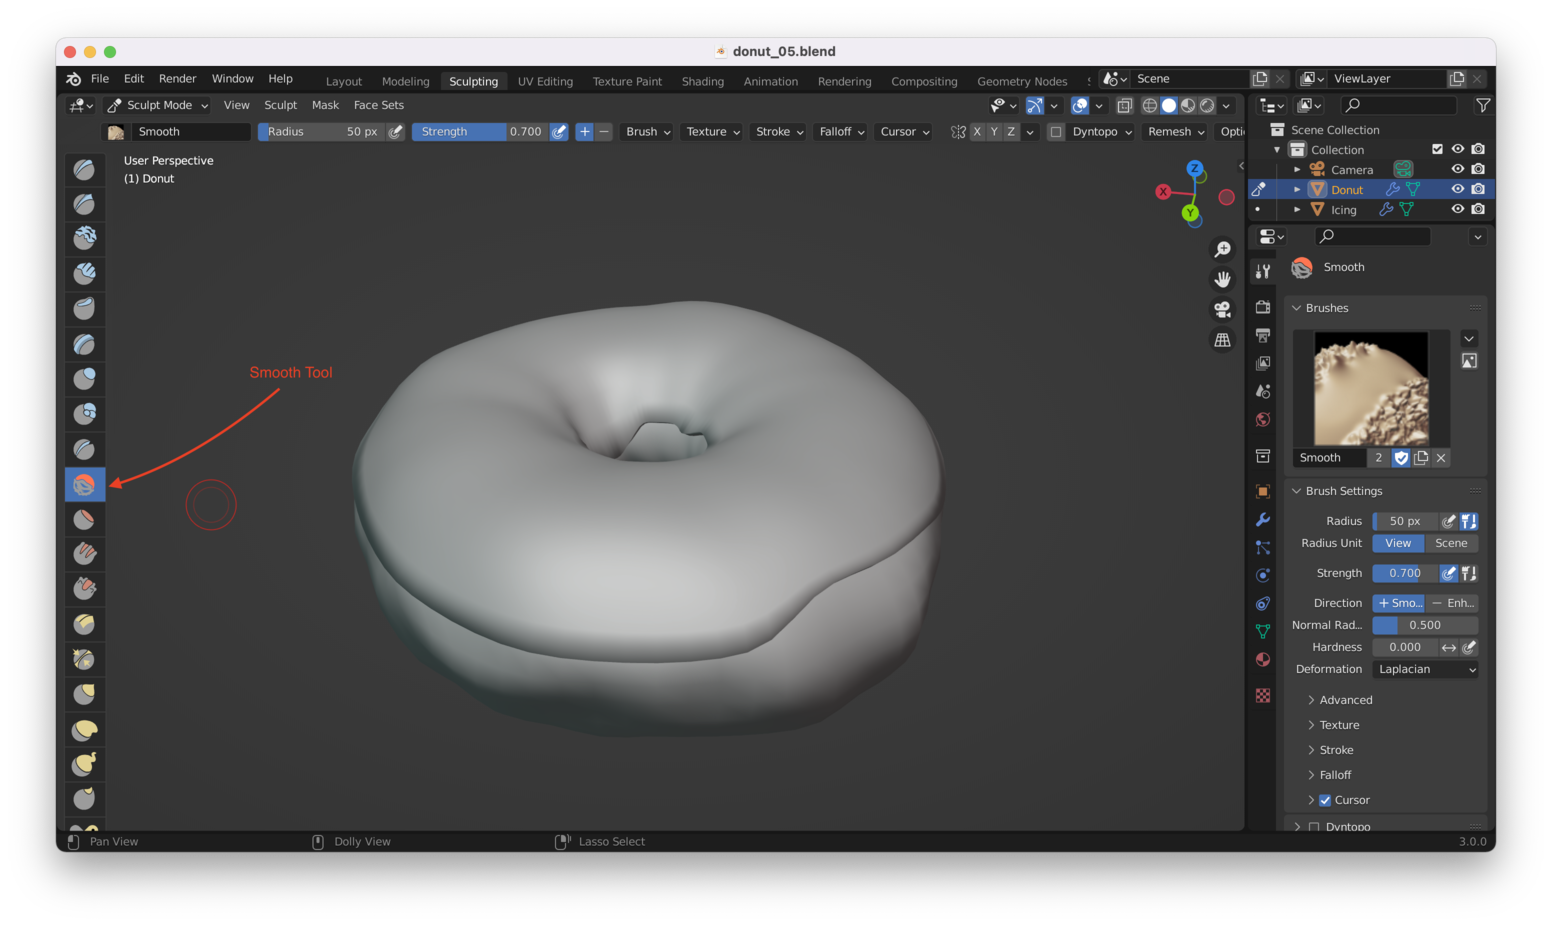This screenshot has width=1552, height=926.
Task: Open the Modifier properties tab with wrench icon
Action: pos(1263,519)
